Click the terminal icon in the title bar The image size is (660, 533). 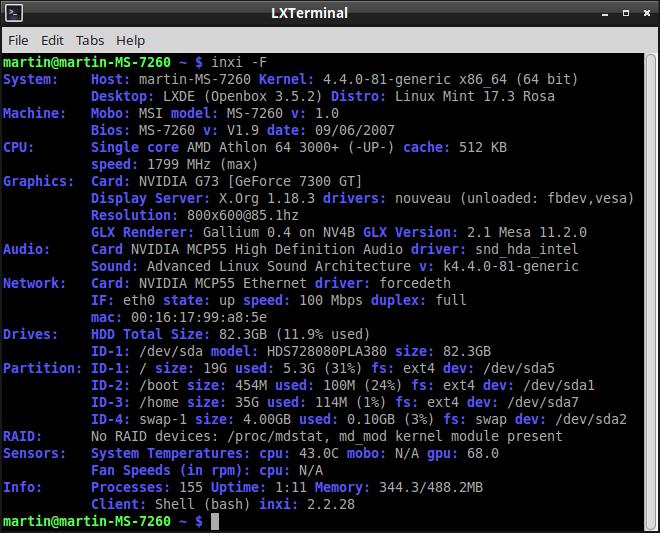pos(13,12)
